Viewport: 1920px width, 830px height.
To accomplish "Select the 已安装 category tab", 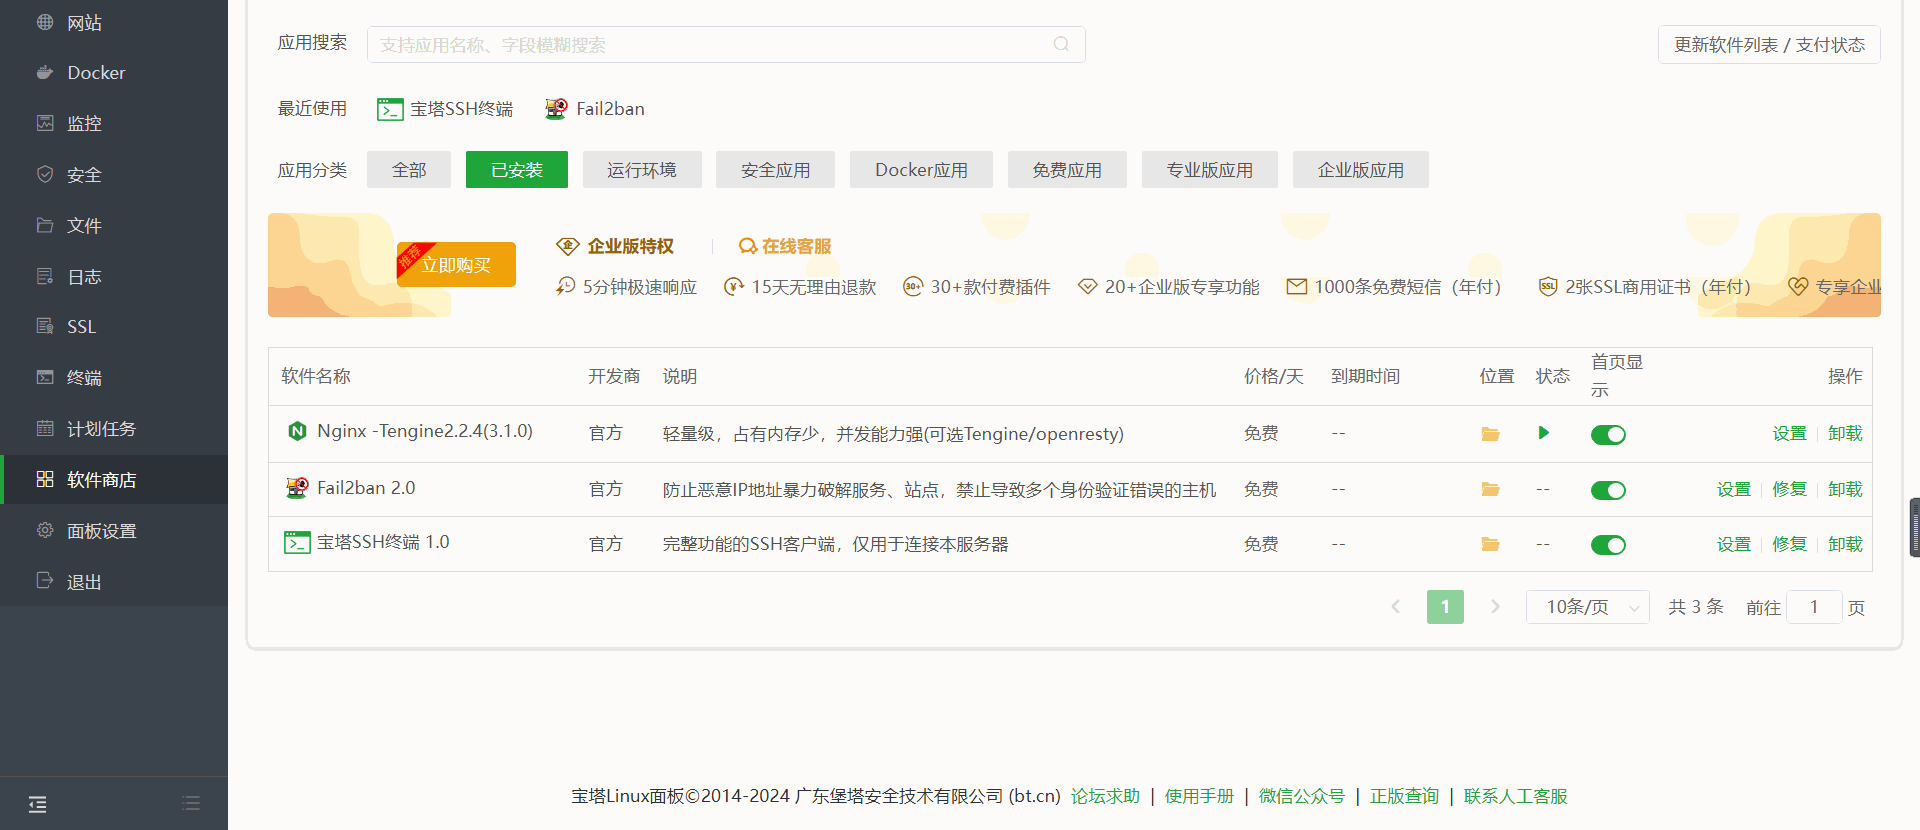I will 517,170.
